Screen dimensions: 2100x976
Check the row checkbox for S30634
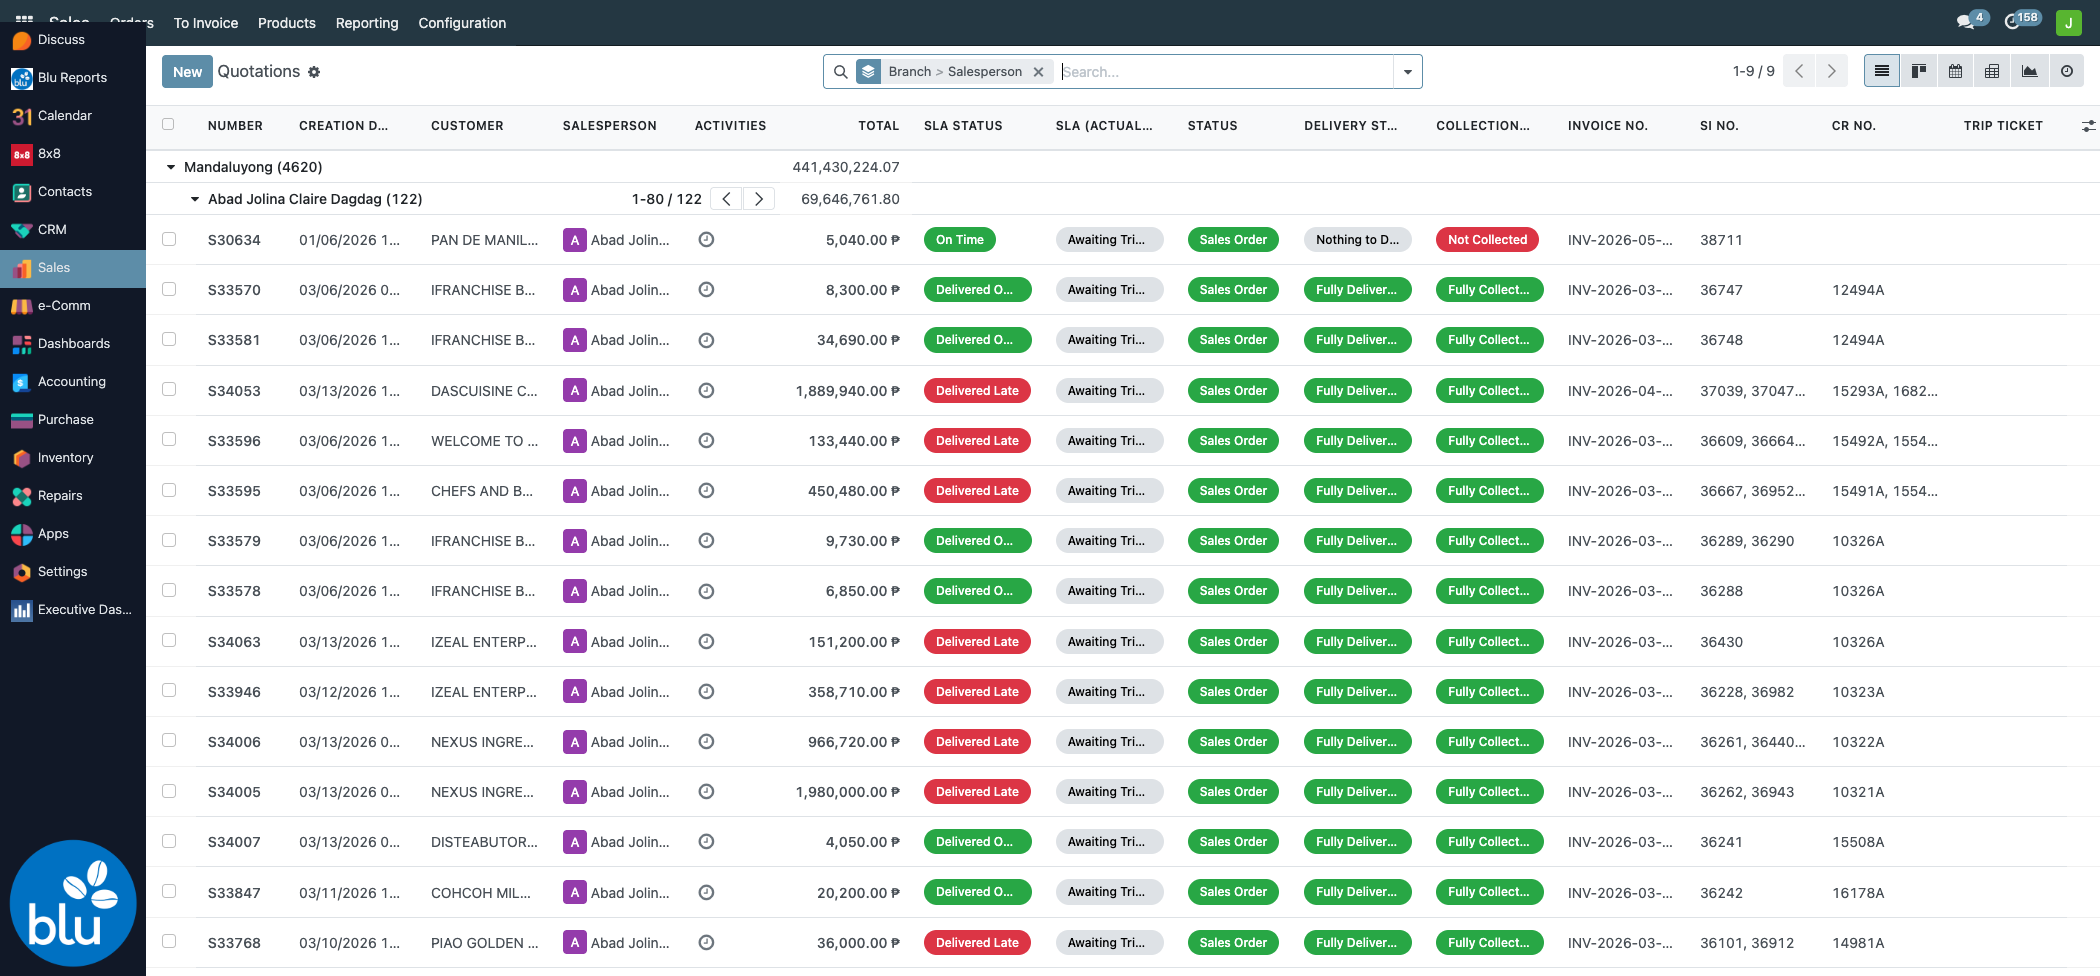click(169, 239)
